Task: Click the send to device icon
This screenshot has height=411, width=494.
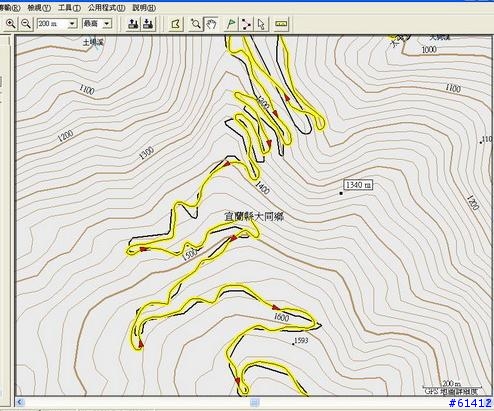Action: click(x=133, y=24)
